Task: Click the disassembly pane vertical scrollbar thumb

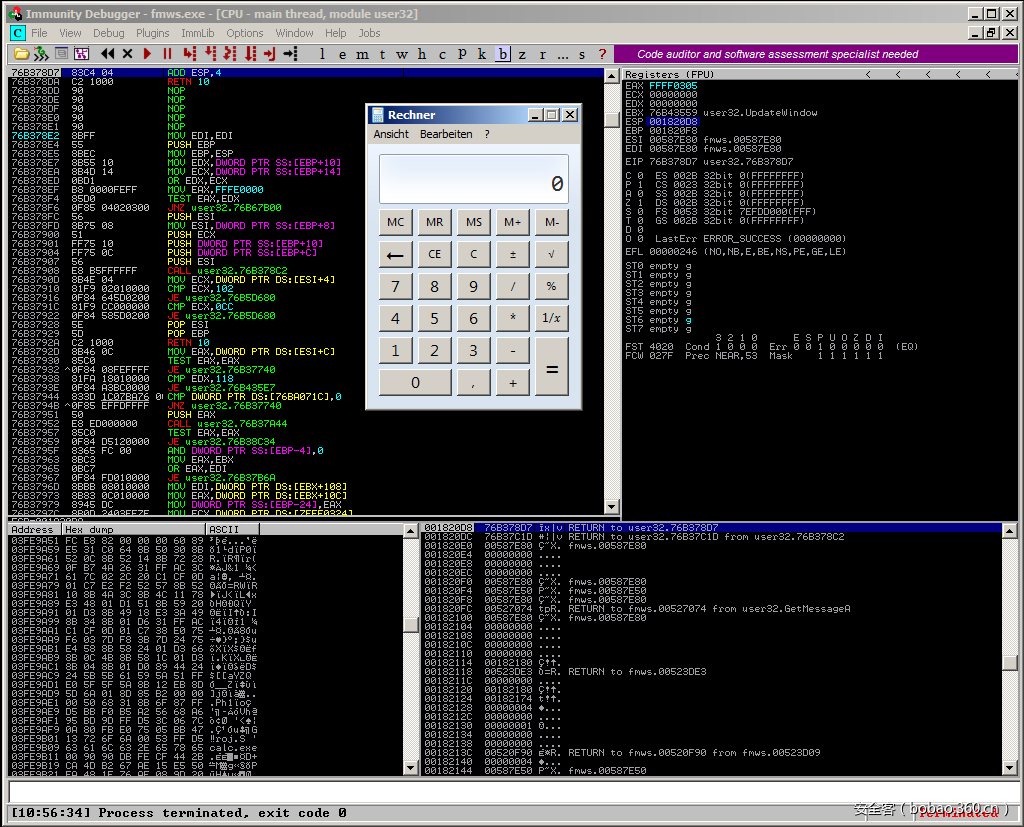Action: (x=612, y=119)
